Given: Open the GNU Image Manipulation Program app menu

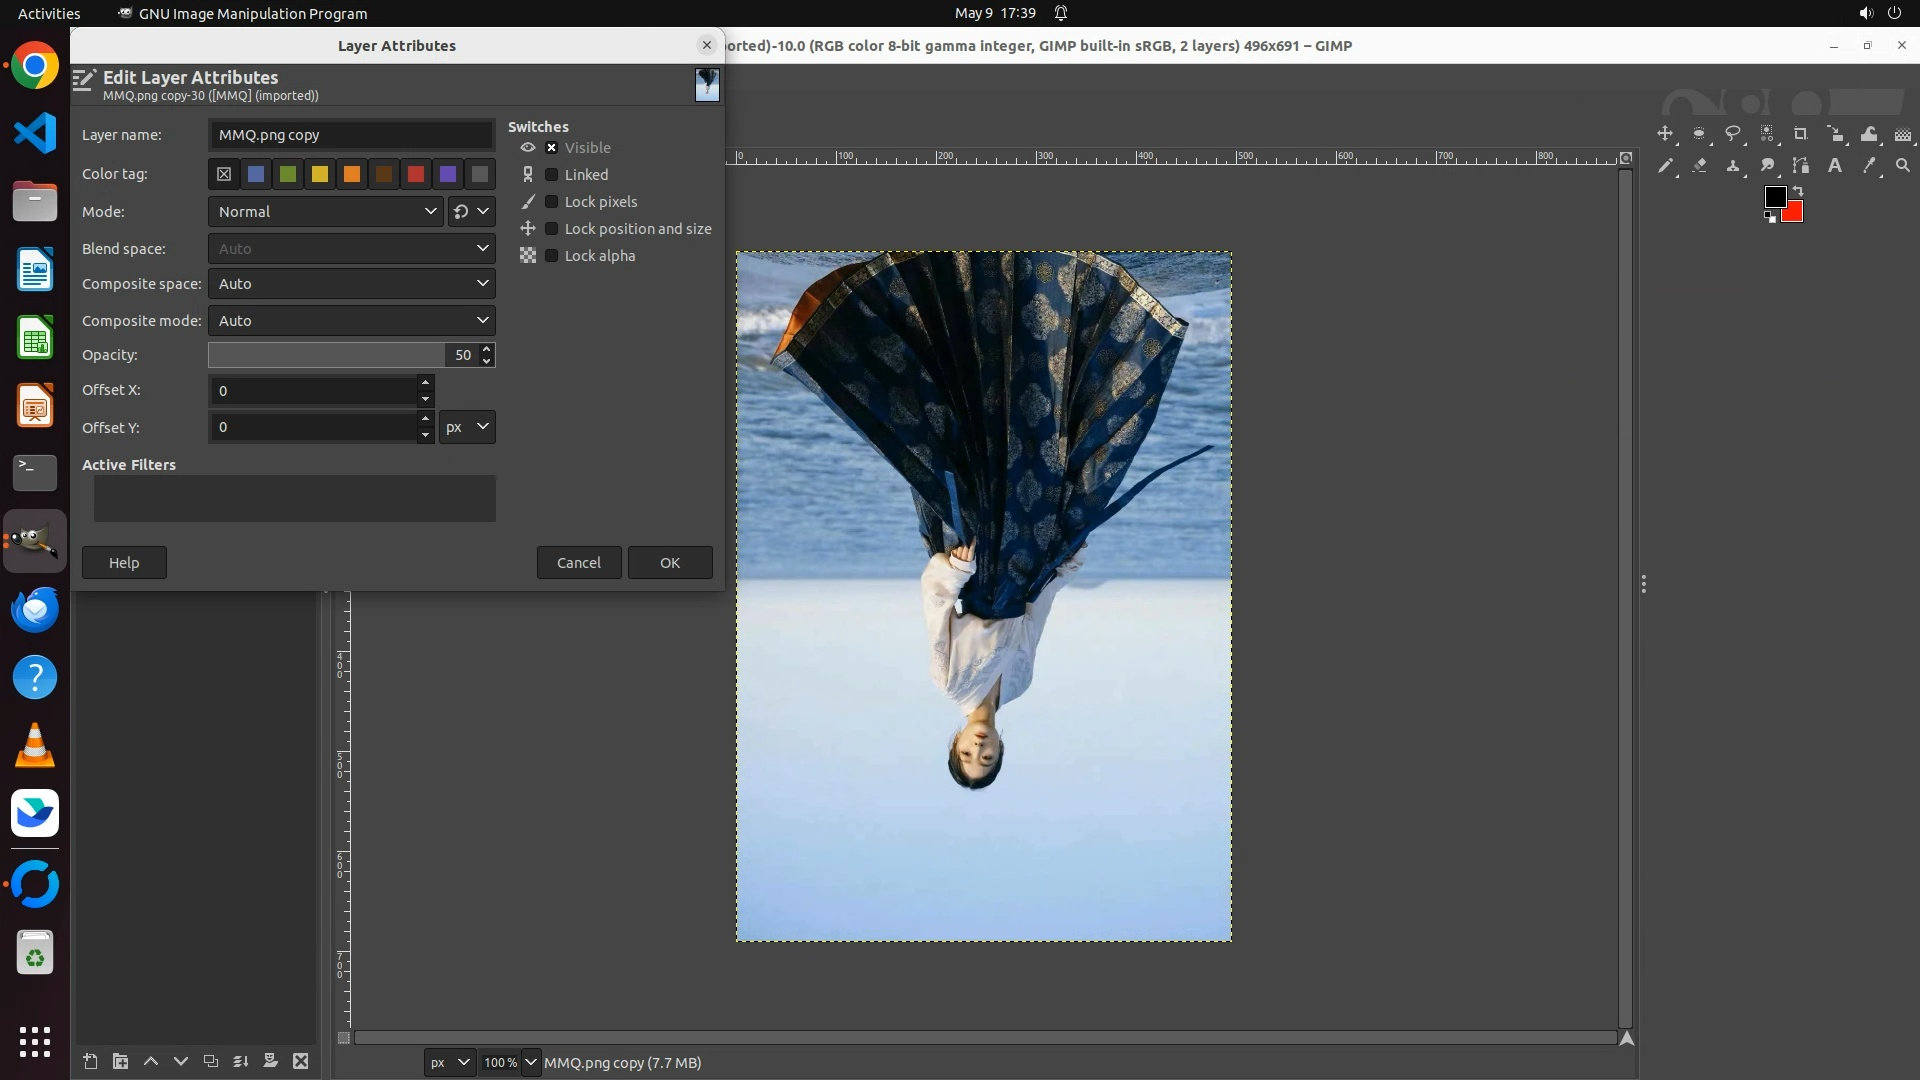Looking at the screenshot, I should click(243, 13).
